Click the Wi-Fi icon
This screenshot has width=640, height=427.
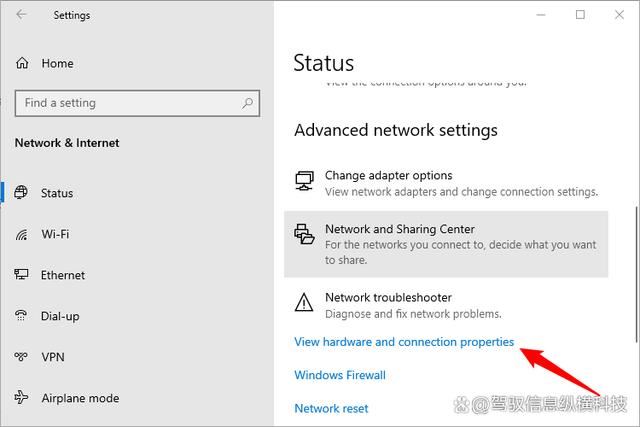pos(22,234)
